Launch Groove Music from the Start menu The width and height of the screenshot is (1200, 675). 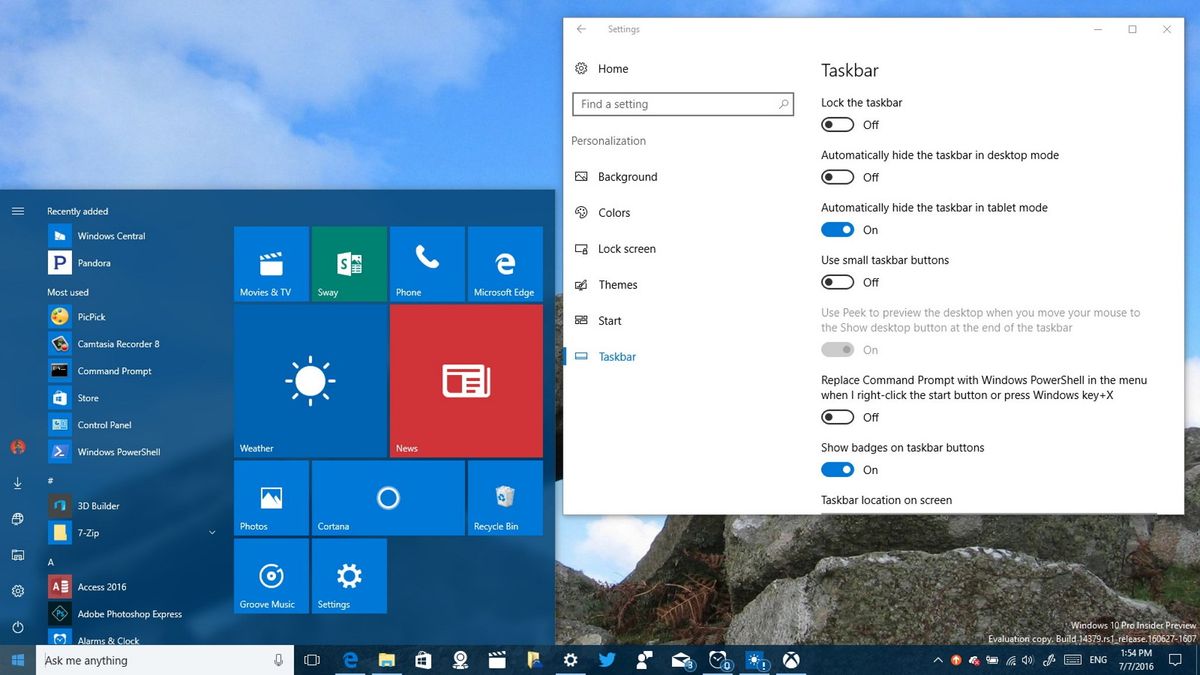pos(270,575)
